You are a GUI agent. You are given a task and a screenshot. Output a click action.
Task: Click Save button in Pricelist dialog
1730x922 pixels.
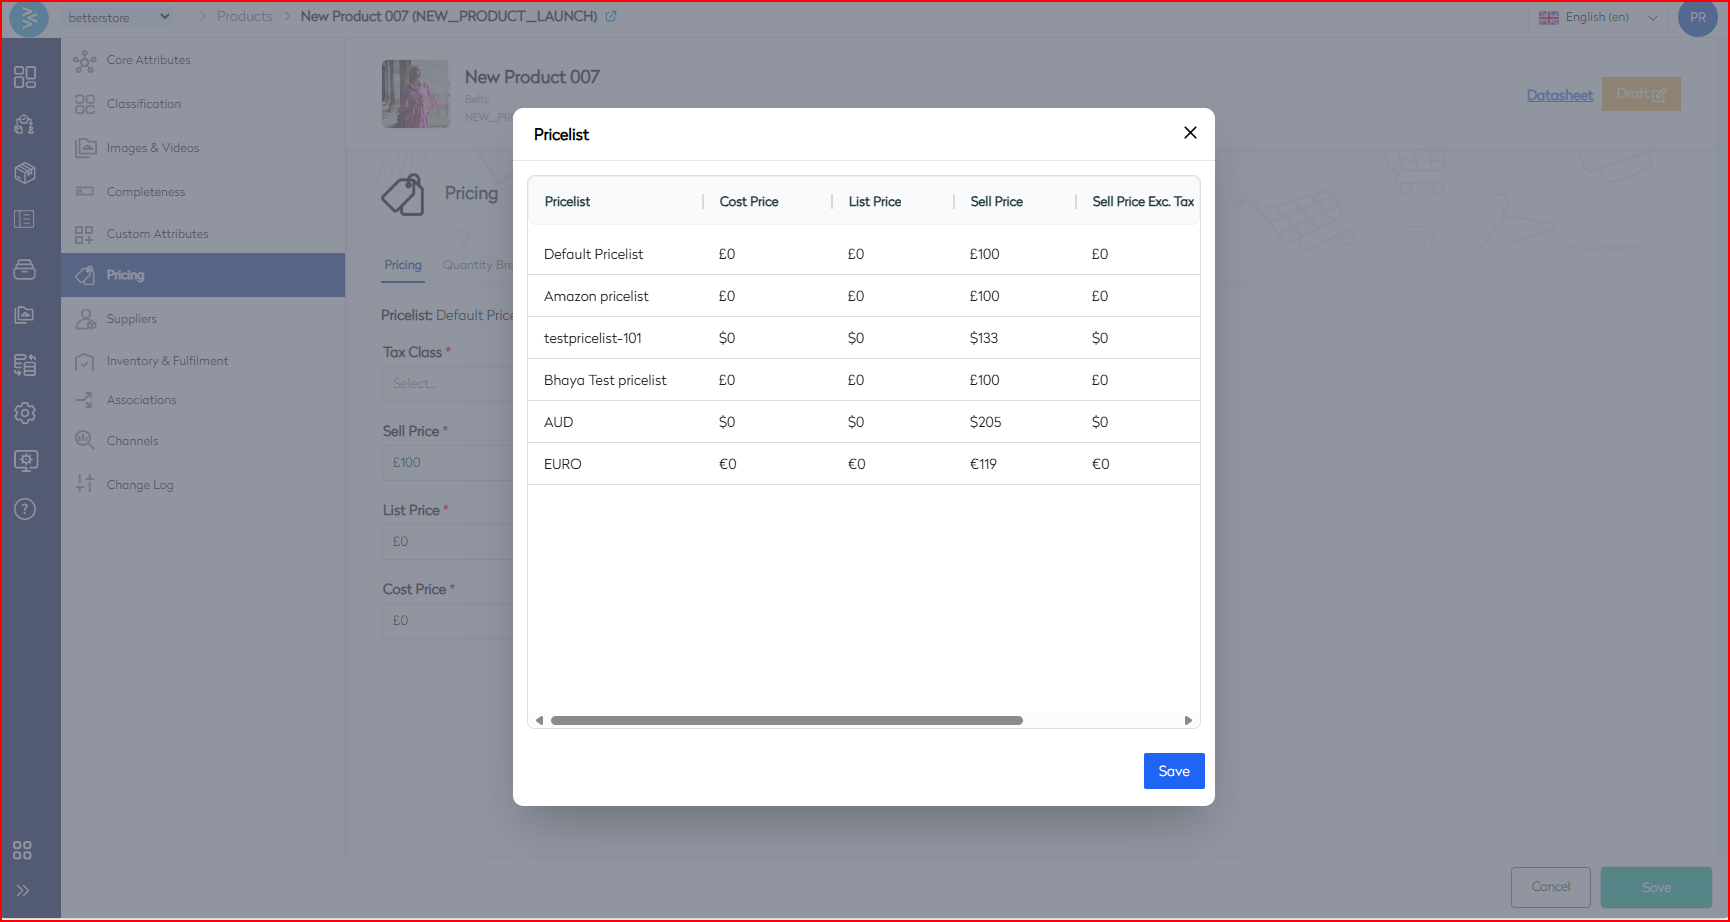pos(1173,771)
